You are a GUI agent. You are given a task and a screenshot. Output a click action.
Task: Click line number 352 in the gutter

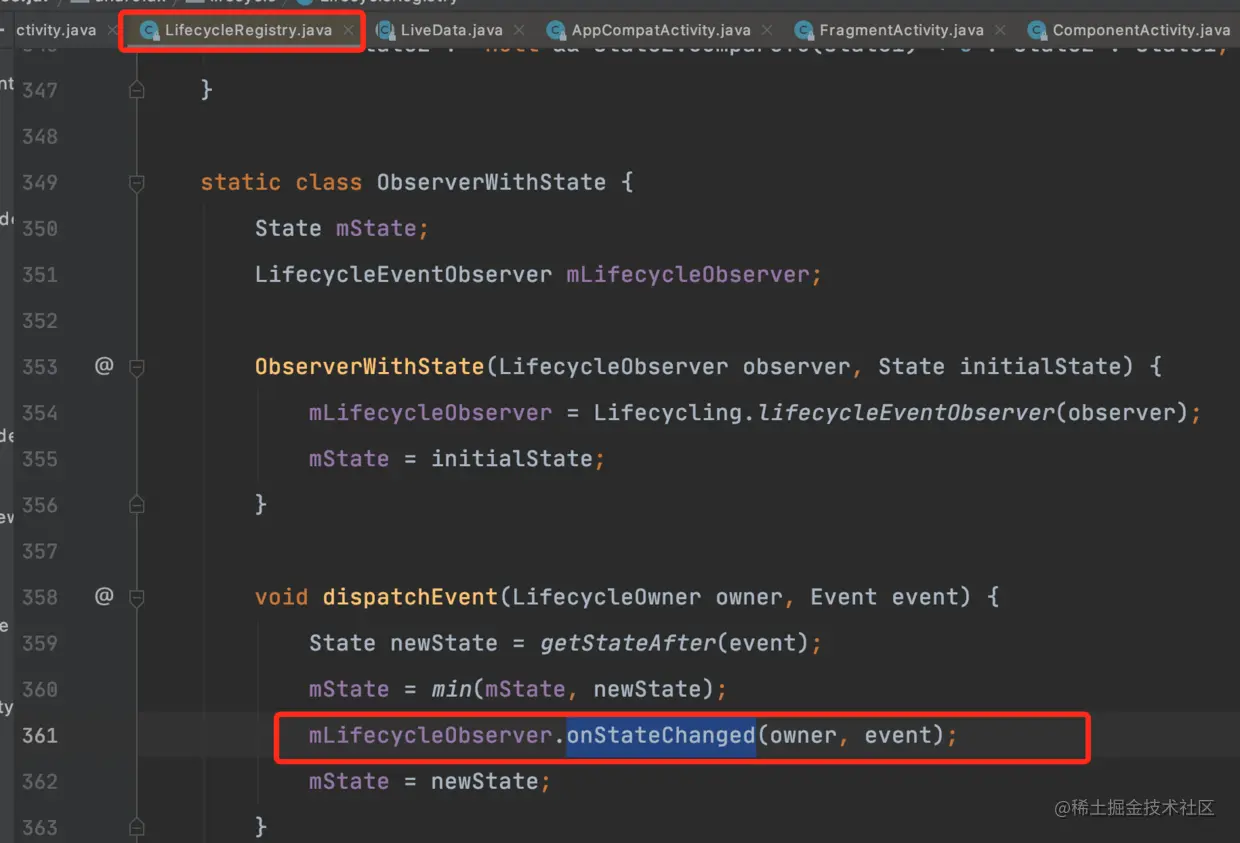tap(40, 320)
